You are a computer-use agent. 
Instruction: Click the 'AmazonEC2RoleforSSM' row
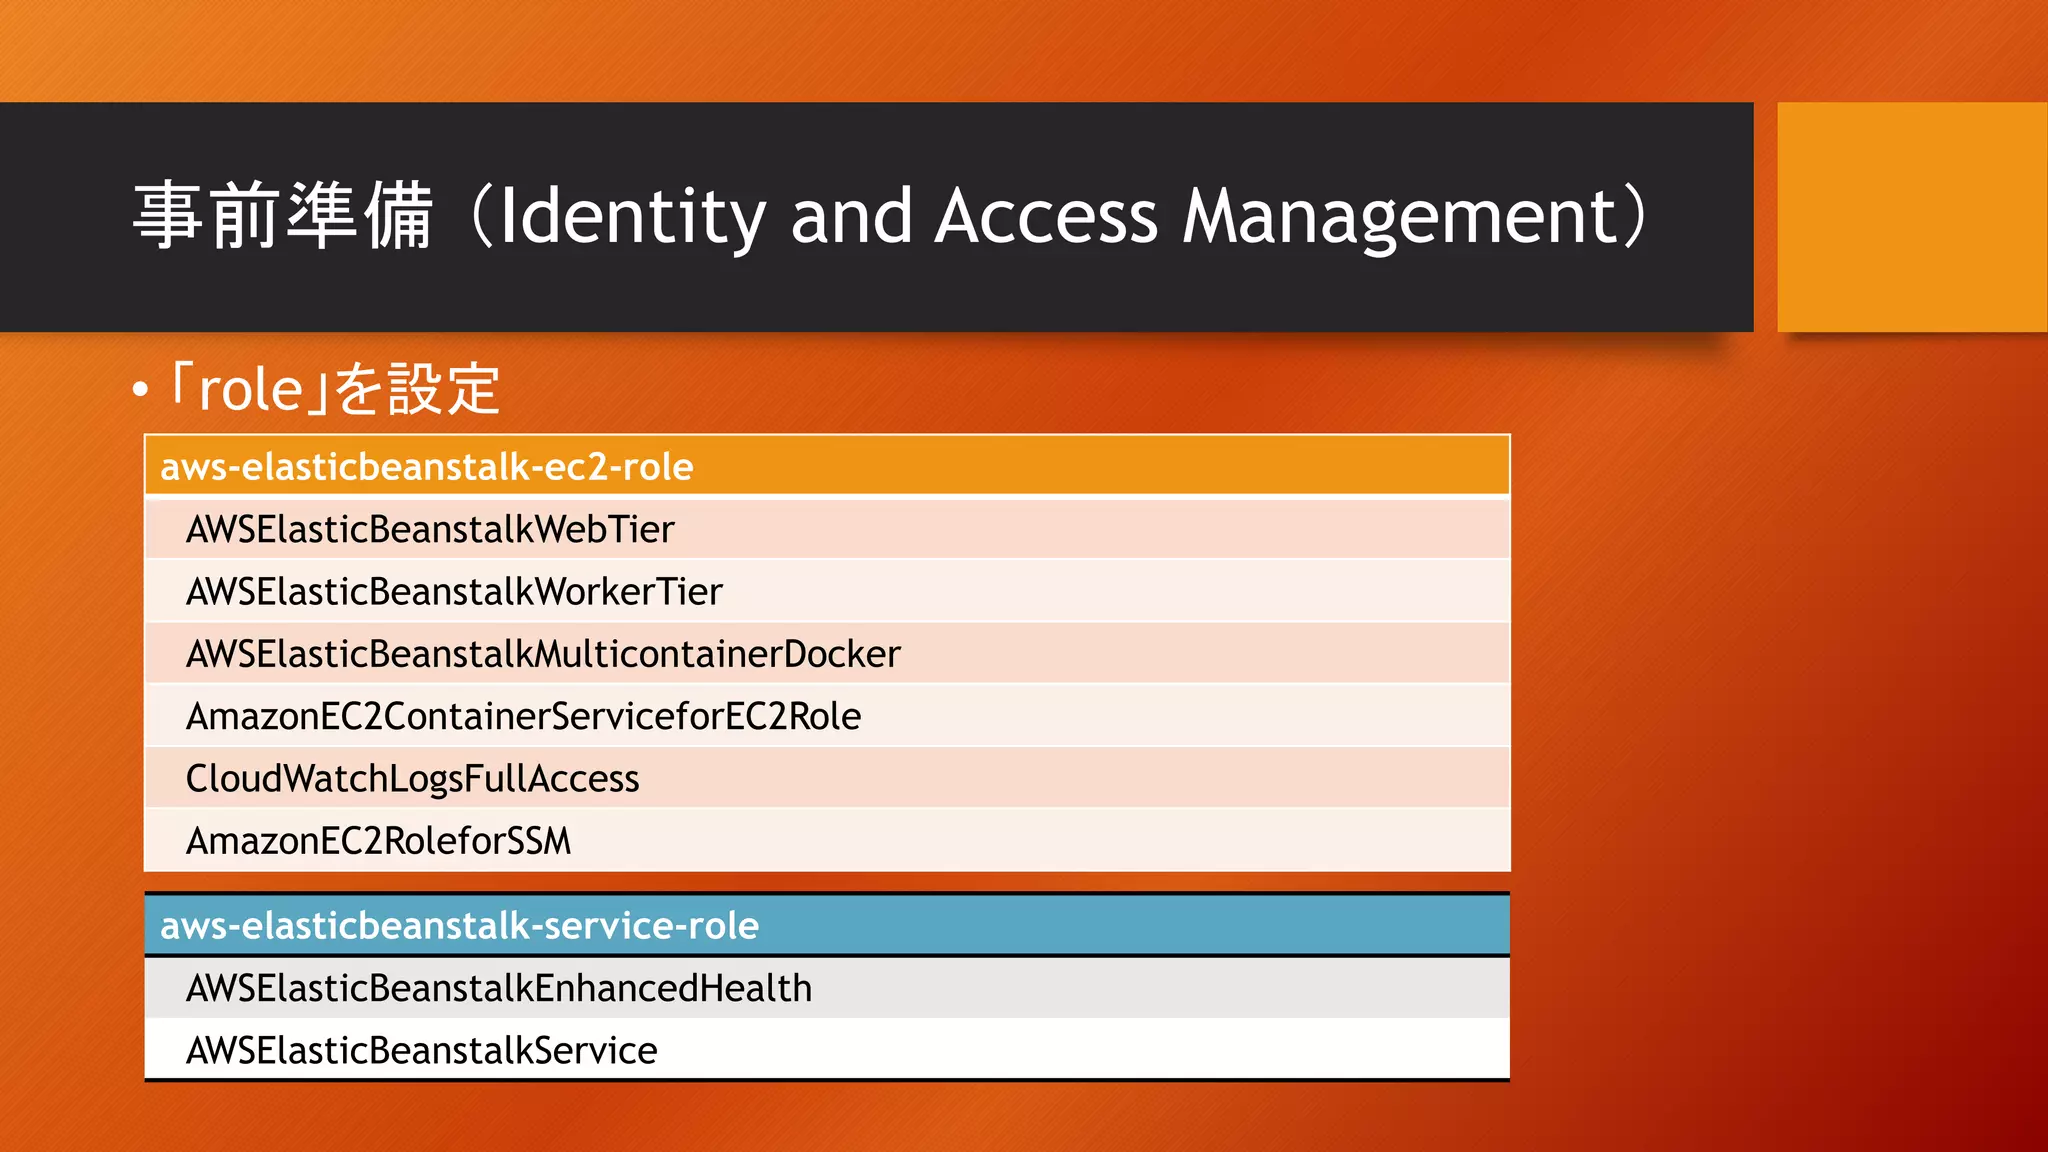click(827, 840)
